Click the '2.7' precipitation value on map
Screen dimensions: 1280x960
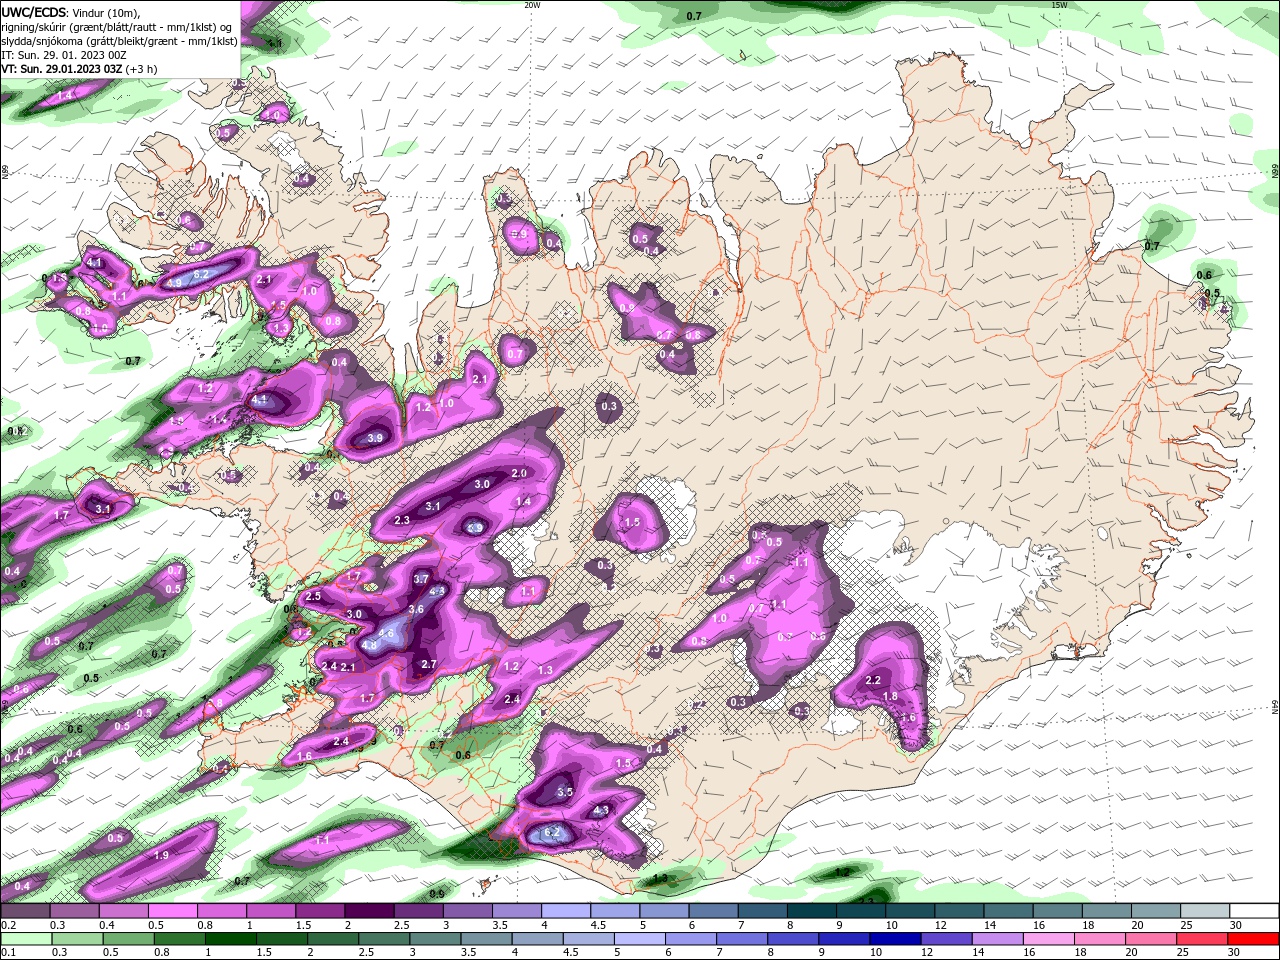tap(429, 664)
